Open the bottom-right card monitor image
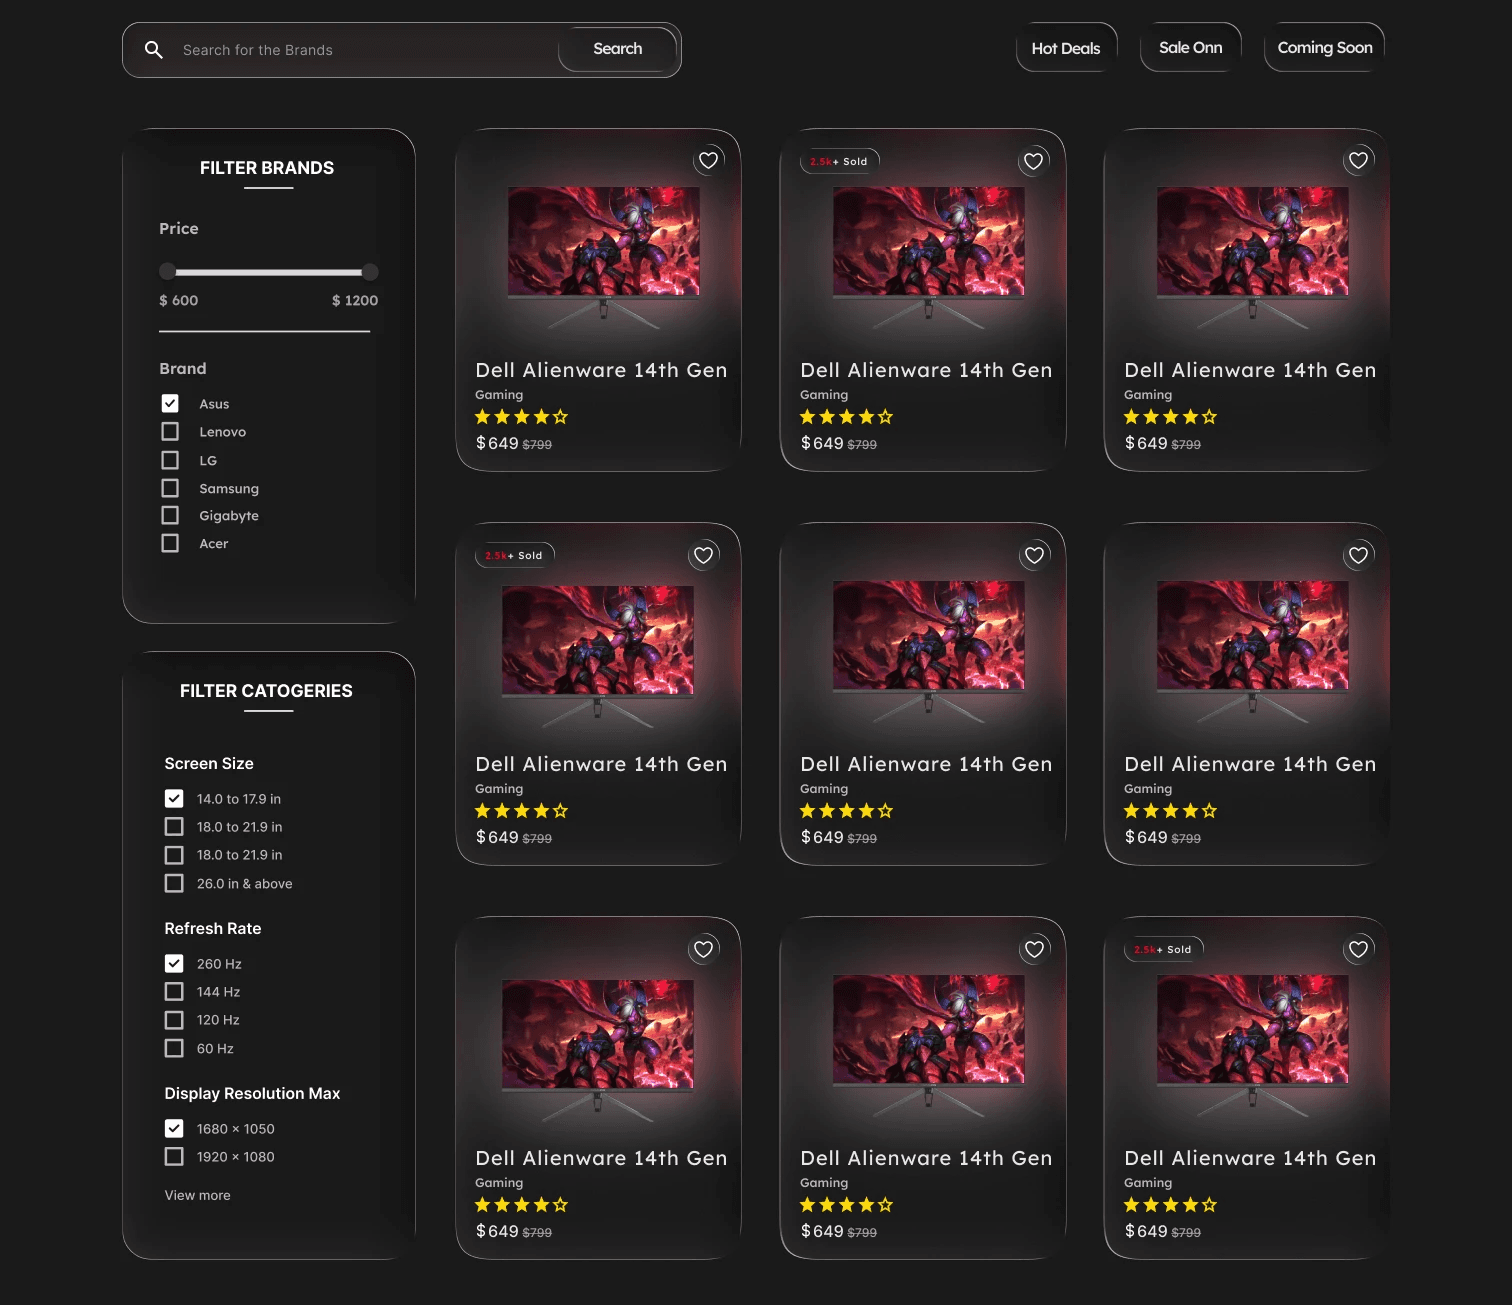 pos(1252,1044)
